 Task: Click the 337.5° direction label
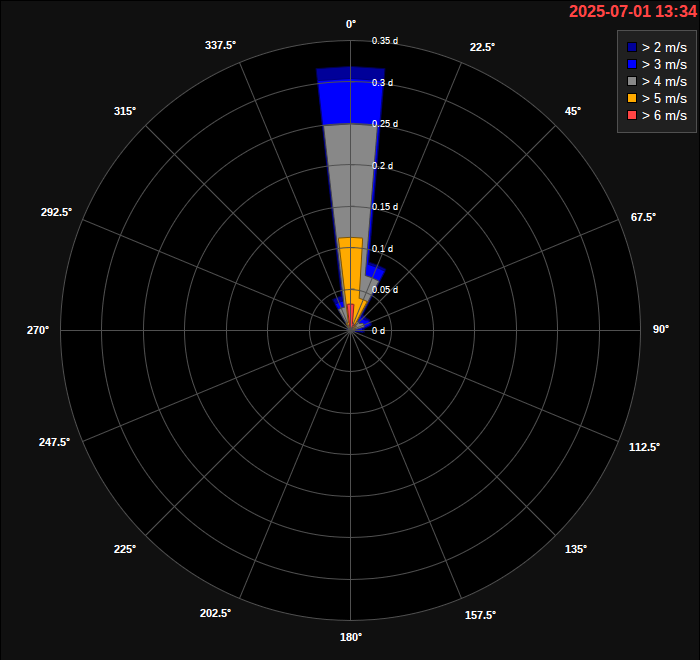(x=220, y=45)
